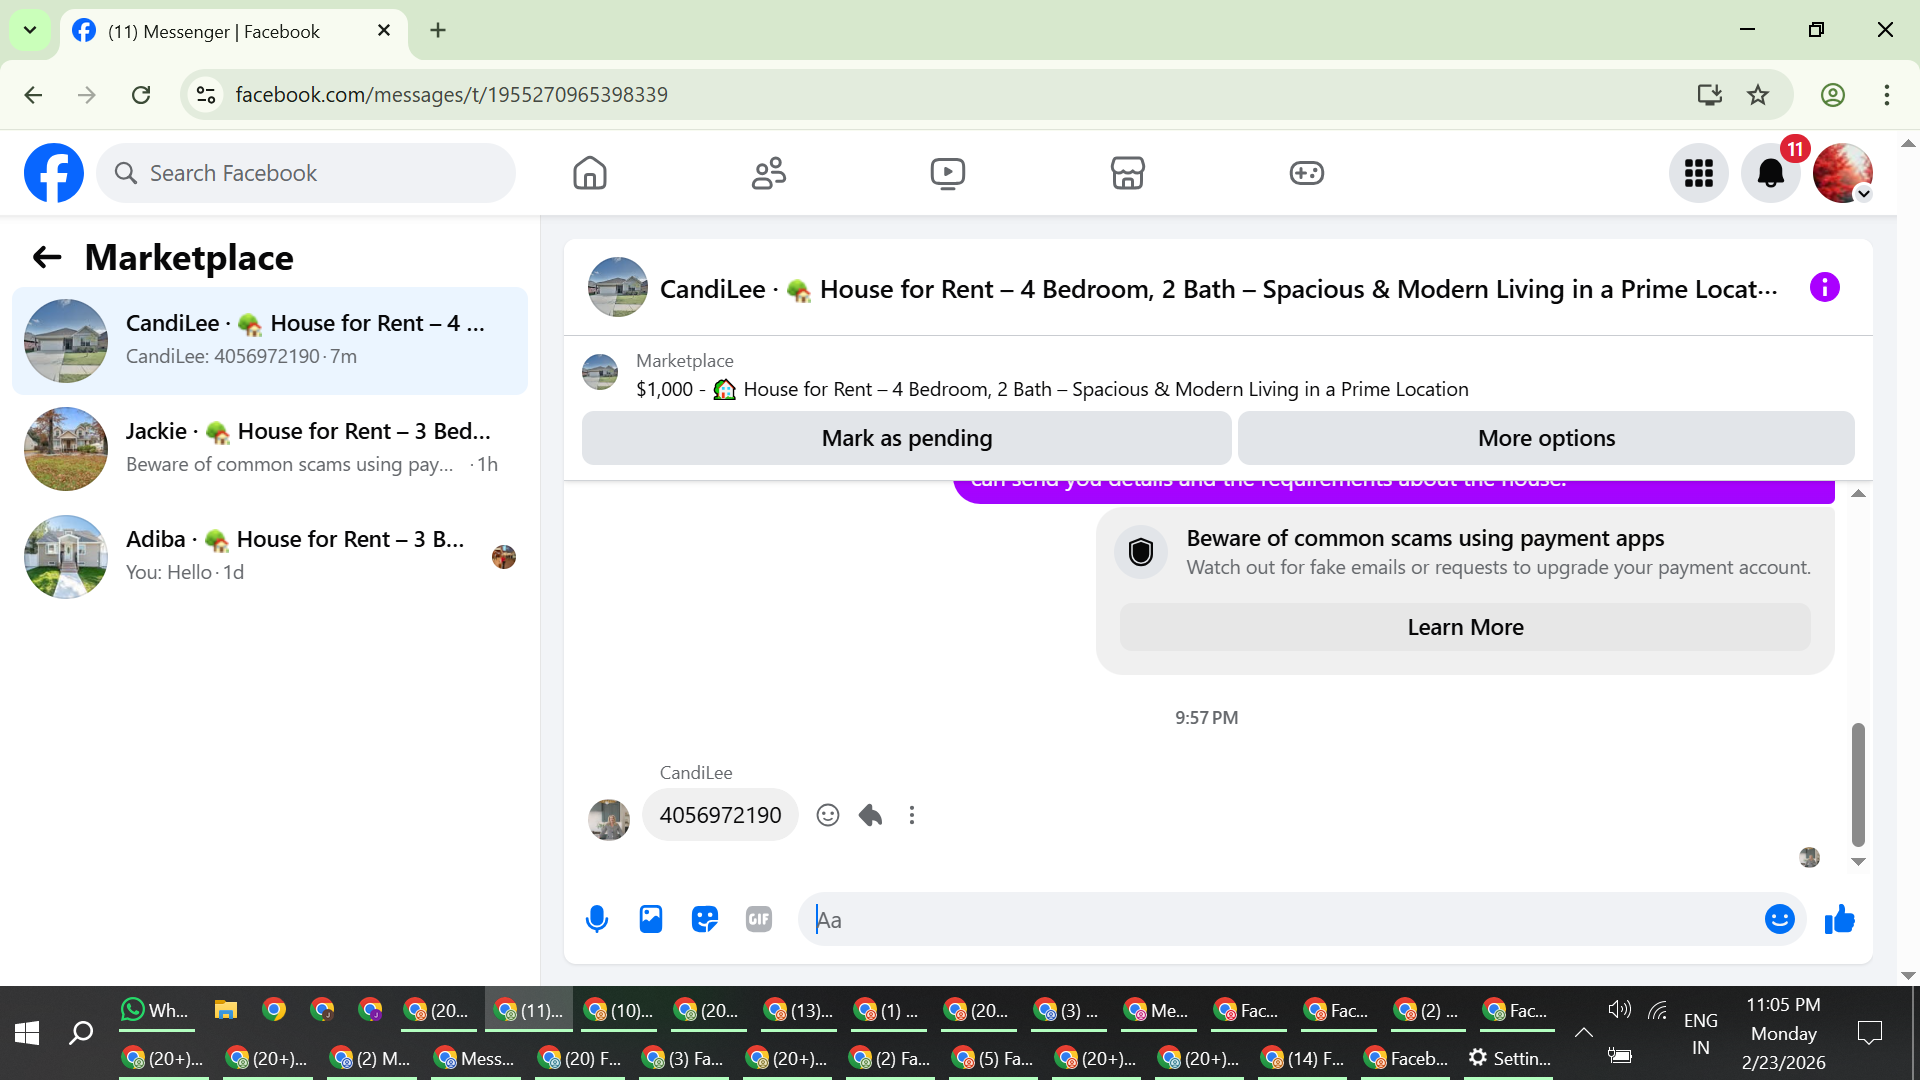Go to the Facebook Watch video tab

point(947,173)
